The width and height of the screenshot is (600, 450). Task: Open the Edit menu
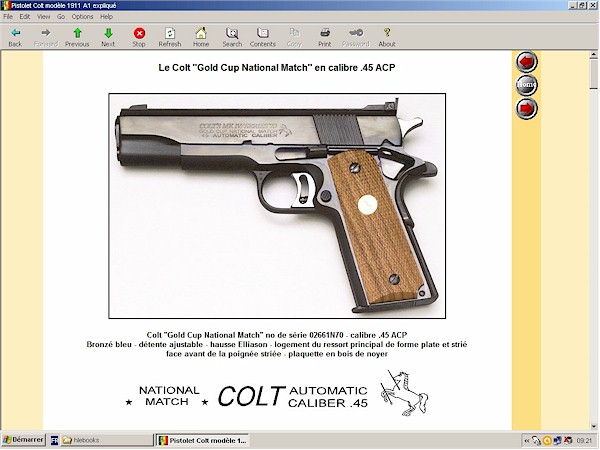(x=25, y=16)
